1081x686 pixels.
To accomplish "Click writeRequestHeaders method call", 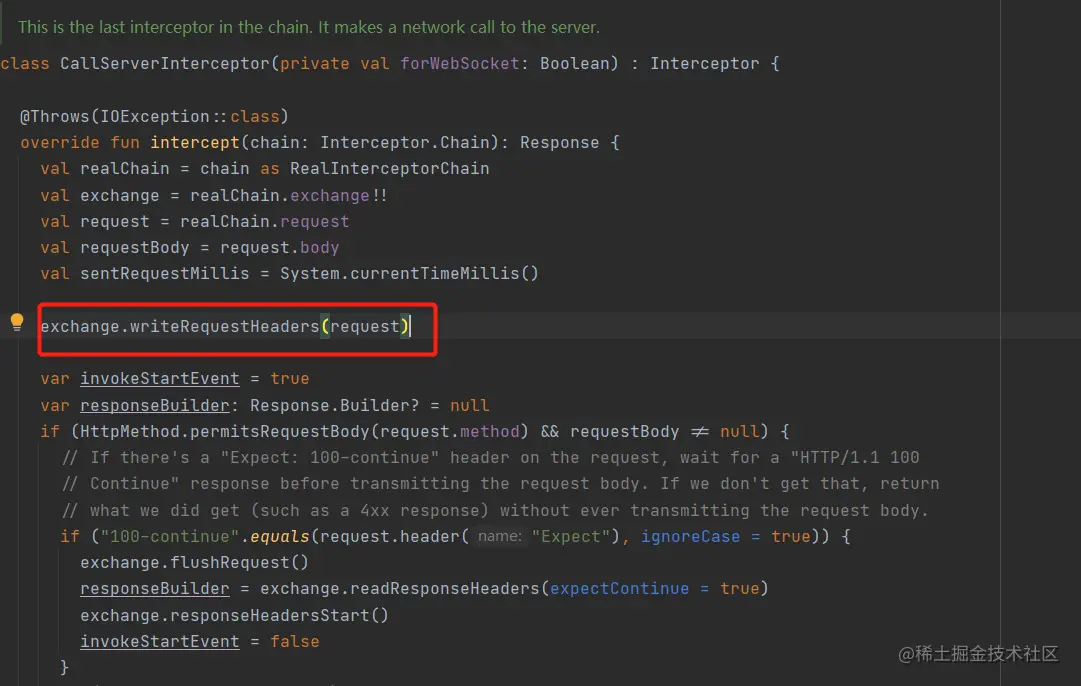I will [x=225, y=327].
